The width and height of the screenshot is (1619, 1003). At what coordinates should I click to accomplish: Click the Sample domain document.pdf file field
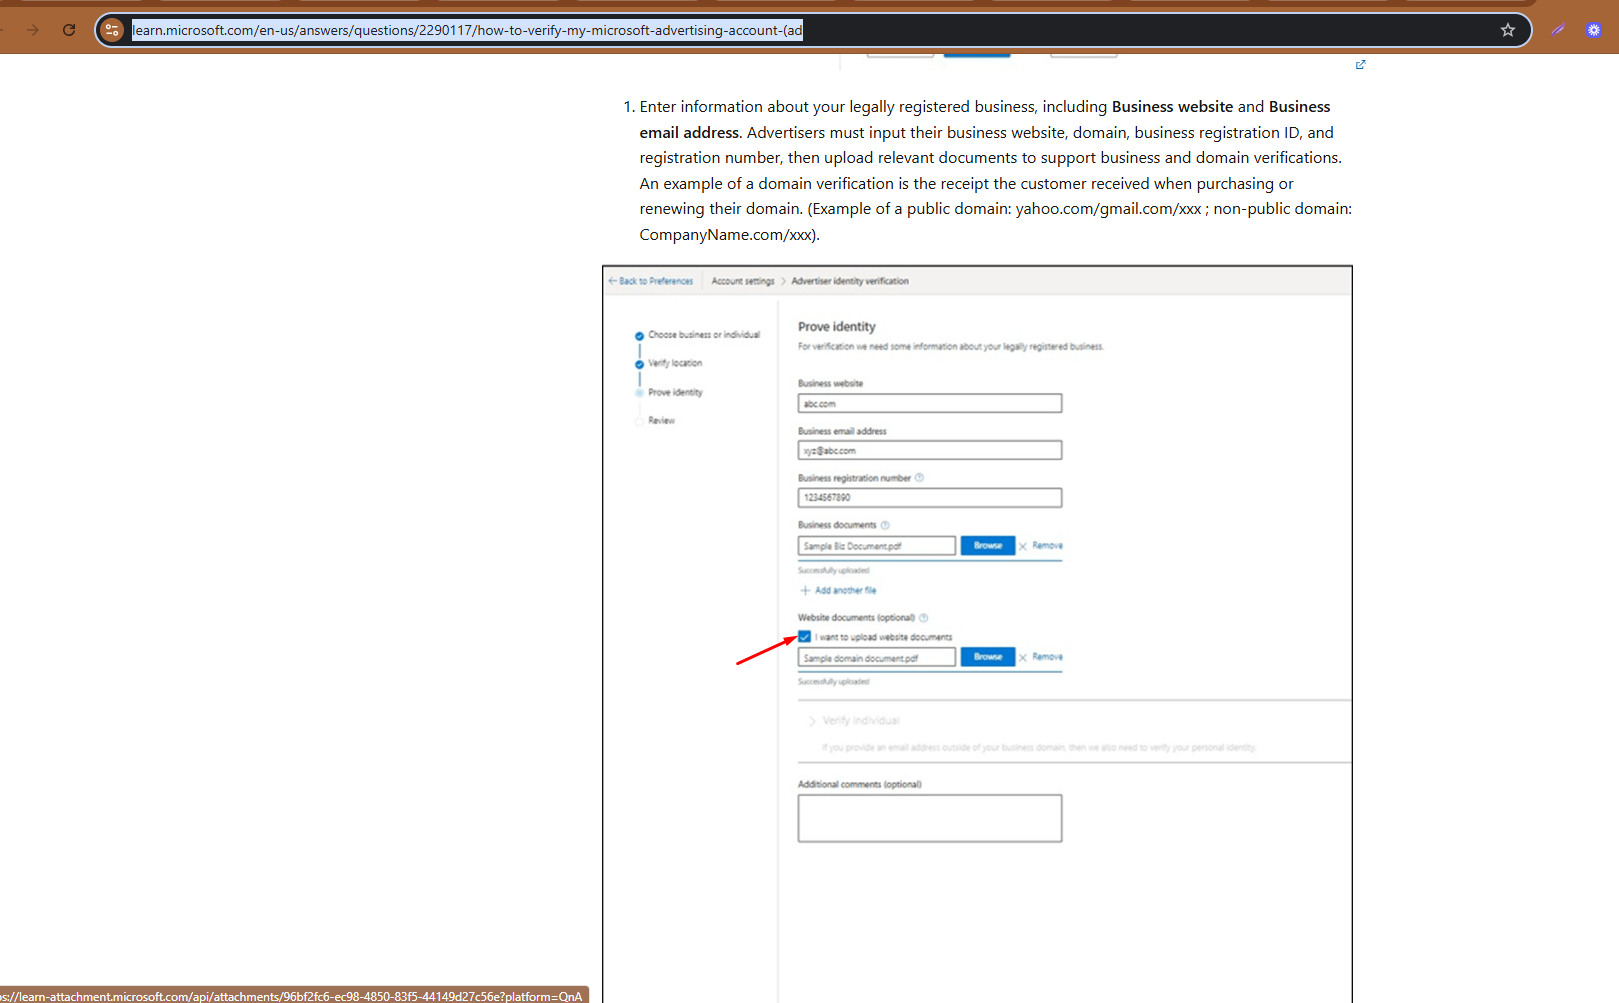(x=877, y=657)
